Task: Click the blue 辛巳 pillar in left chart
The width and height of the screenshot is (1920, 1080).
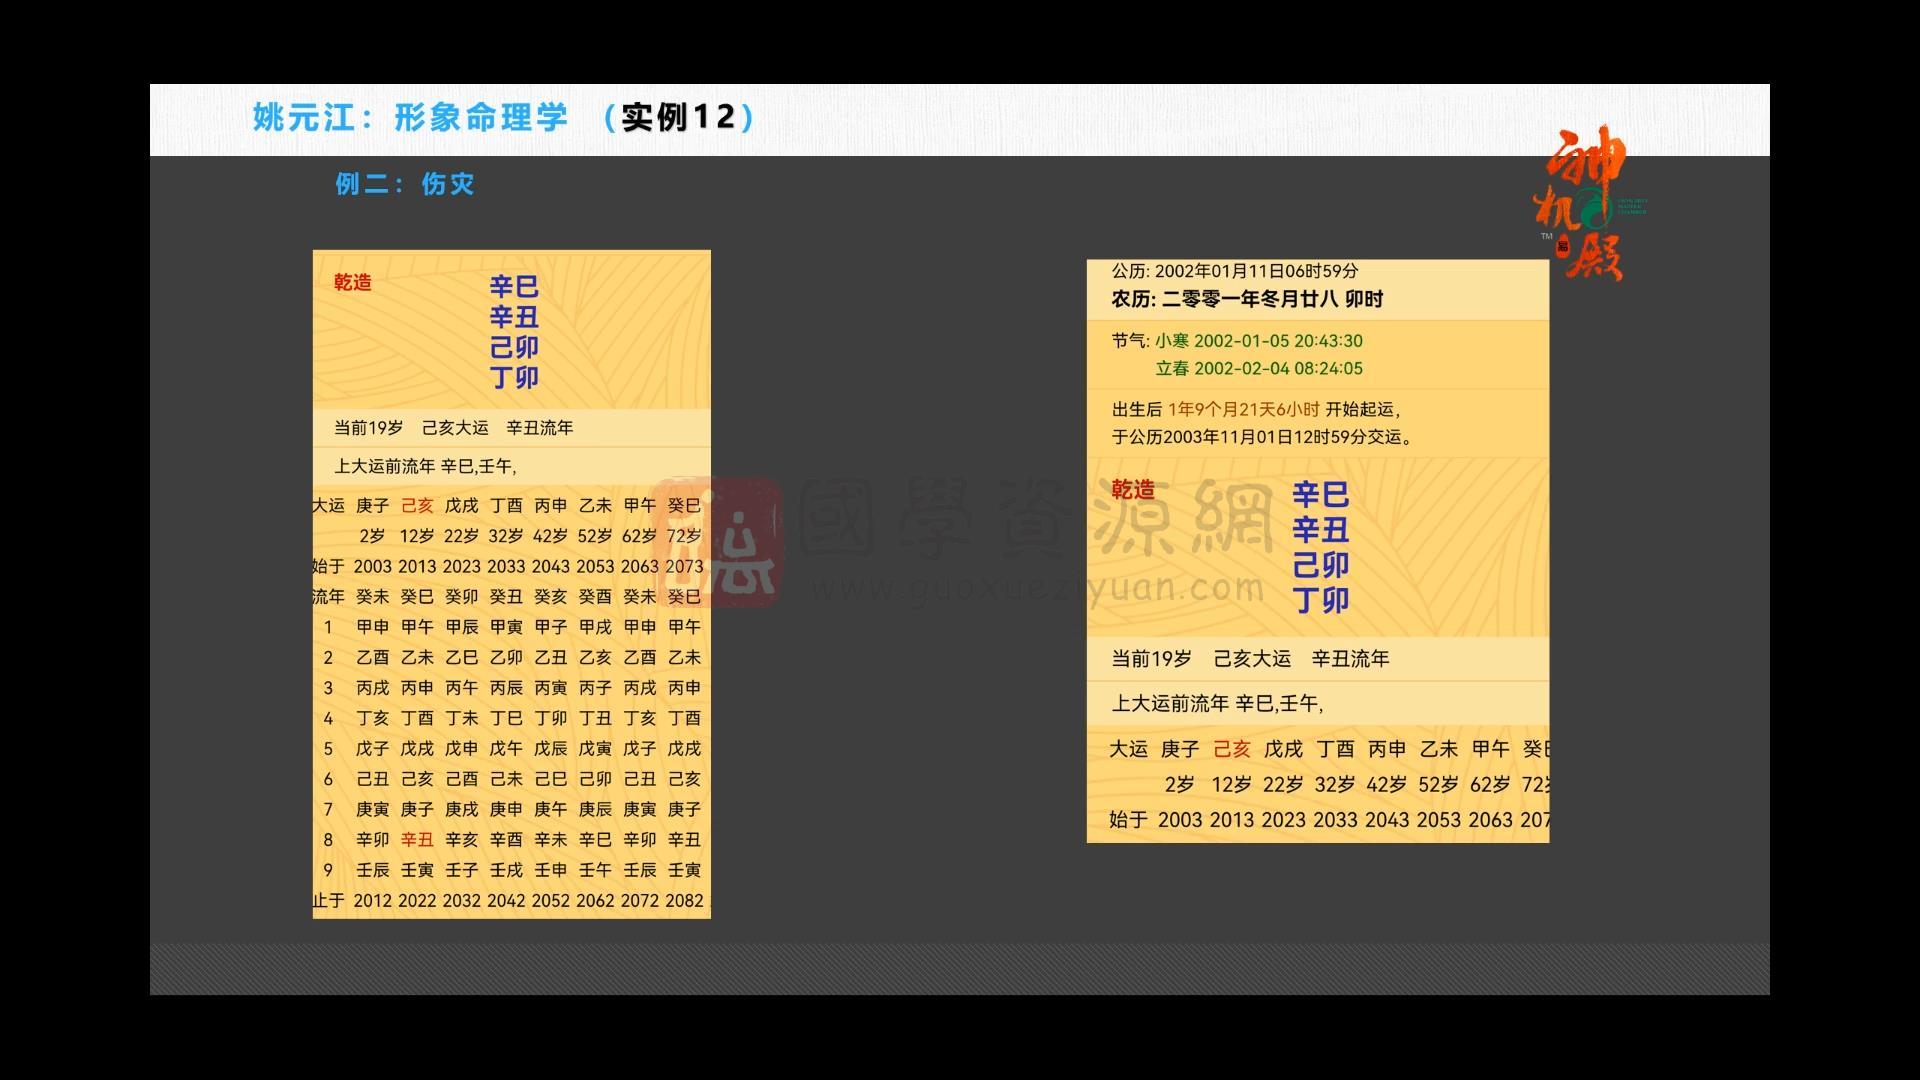Action: (x=513, y=287)
